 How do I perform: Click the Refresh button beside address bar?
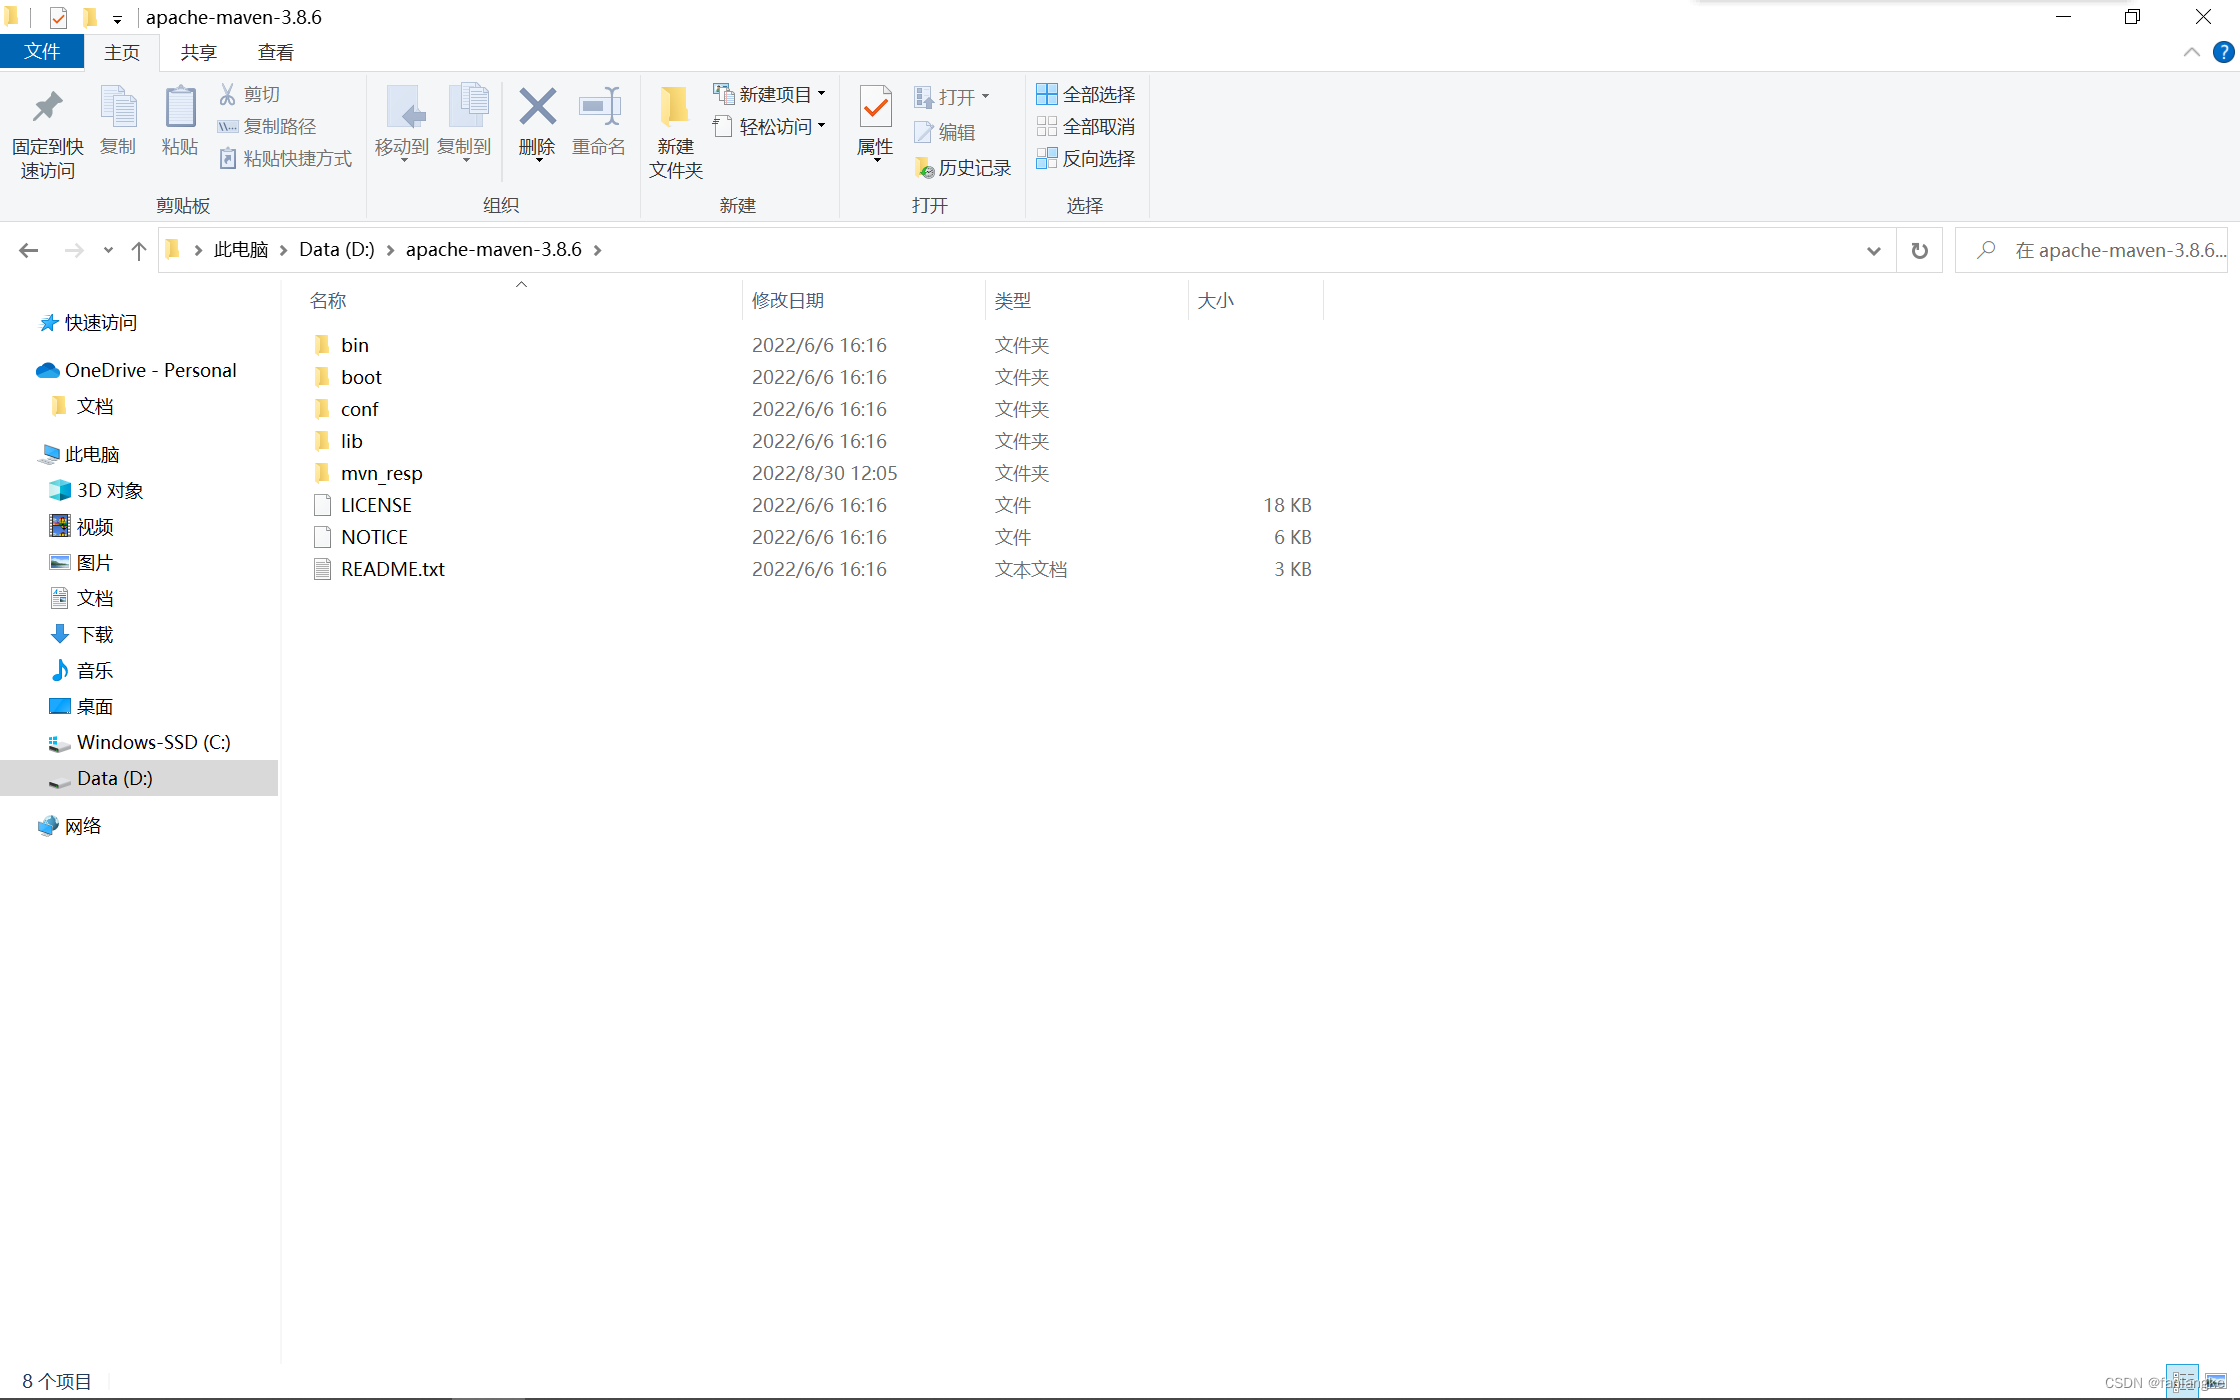(1919, 250)
